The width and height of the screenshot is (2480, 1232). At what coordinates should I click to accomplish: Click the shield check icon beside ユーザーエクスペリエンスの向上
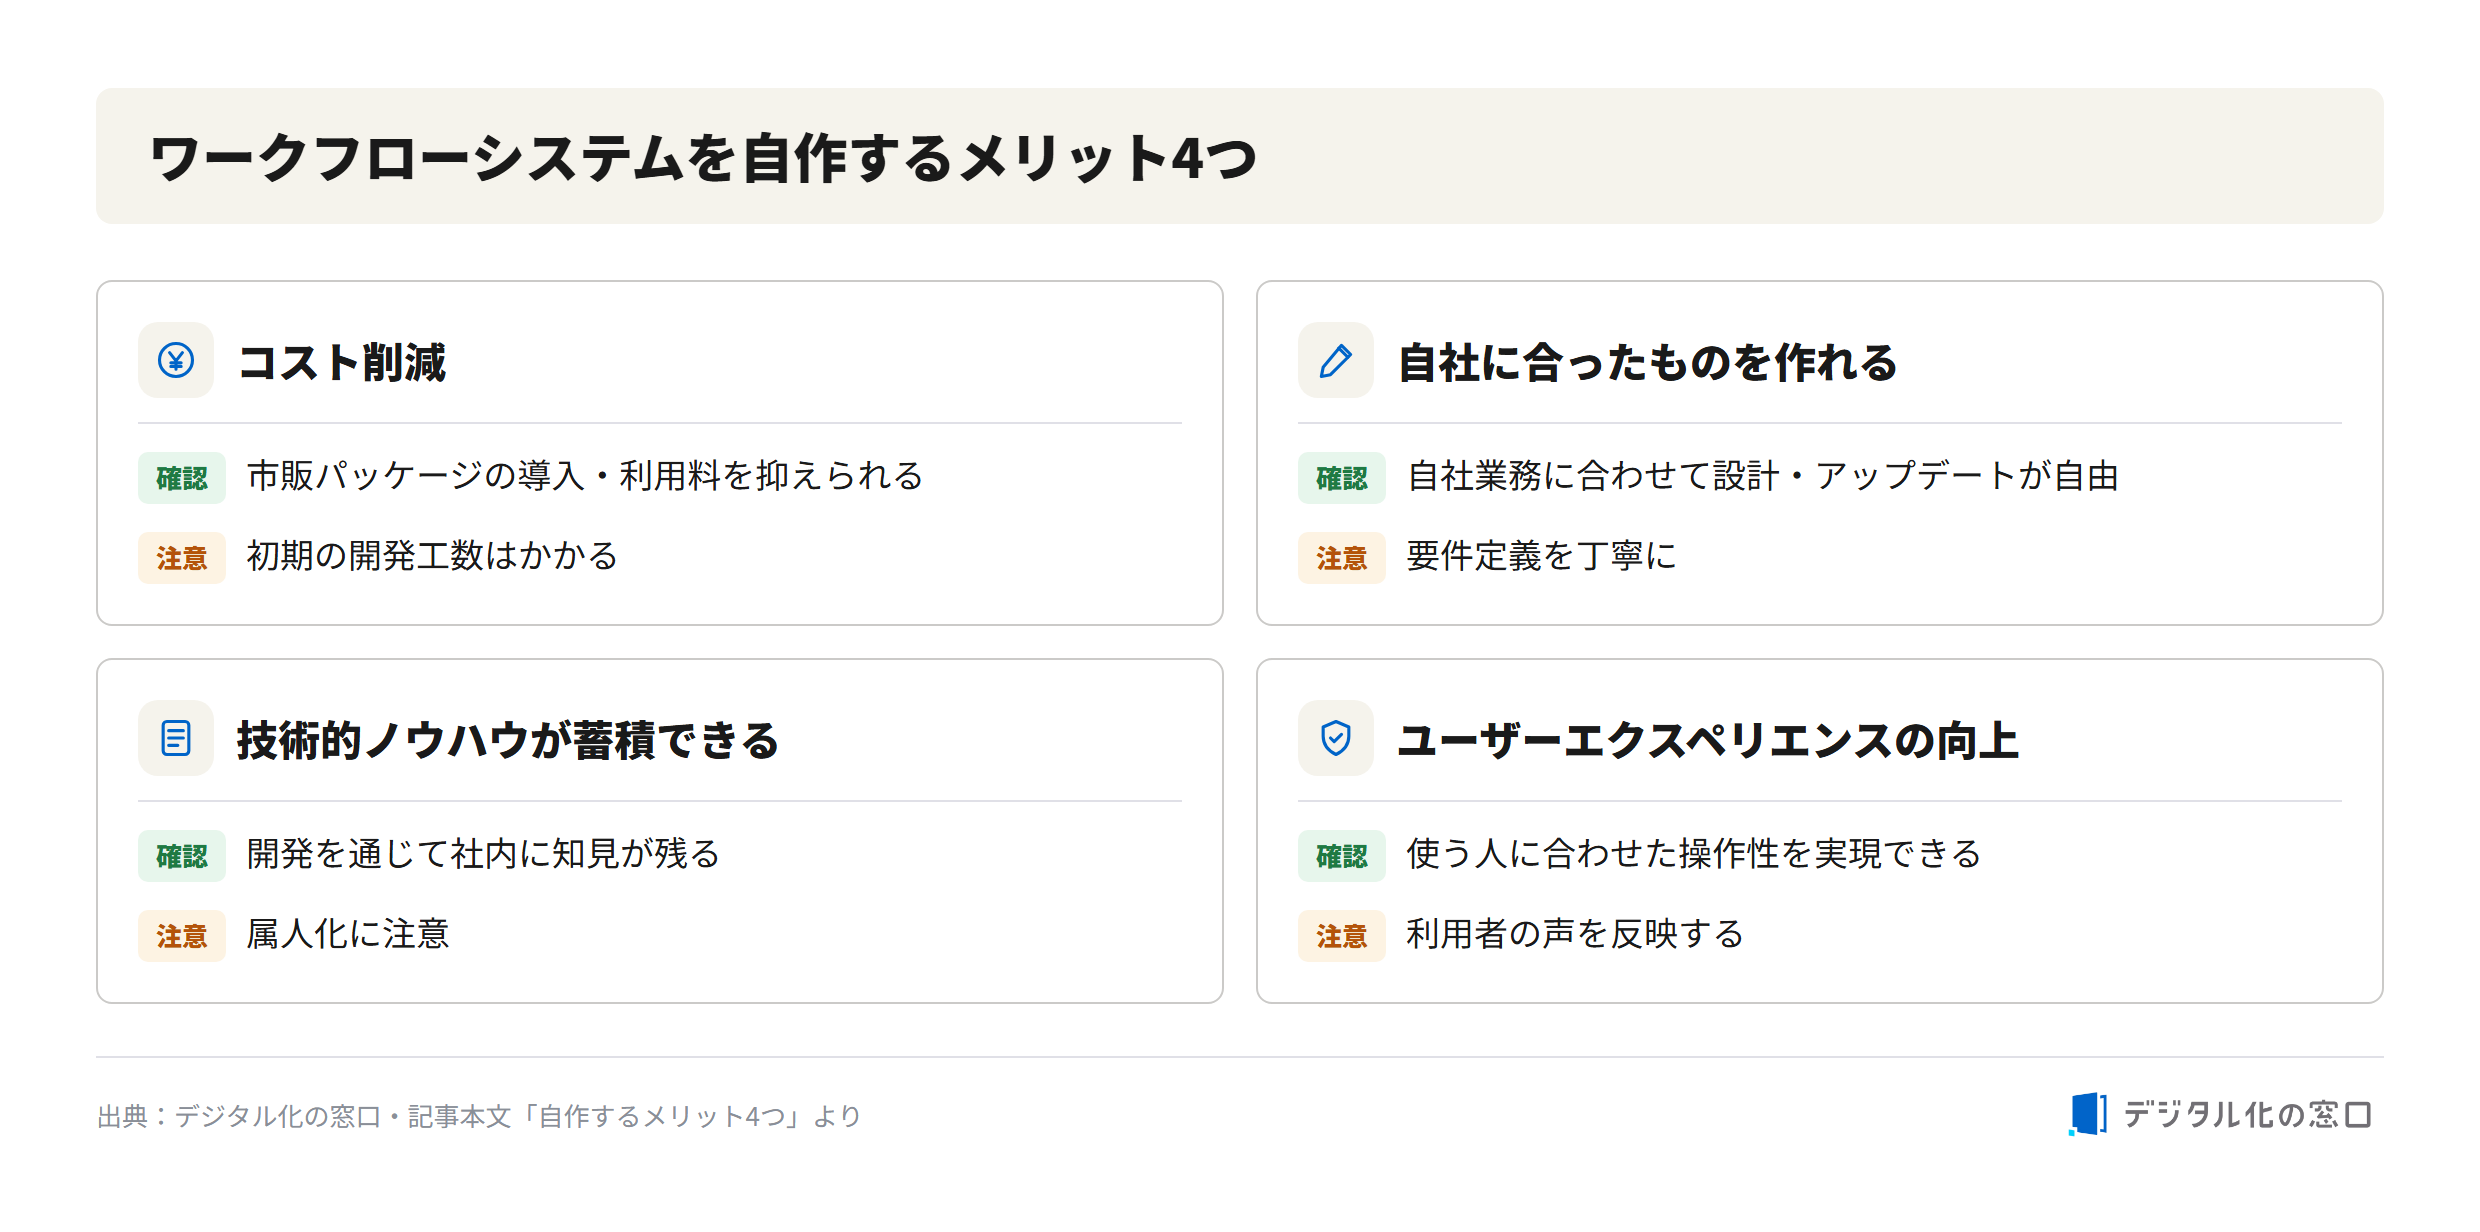coord(1336,738)
